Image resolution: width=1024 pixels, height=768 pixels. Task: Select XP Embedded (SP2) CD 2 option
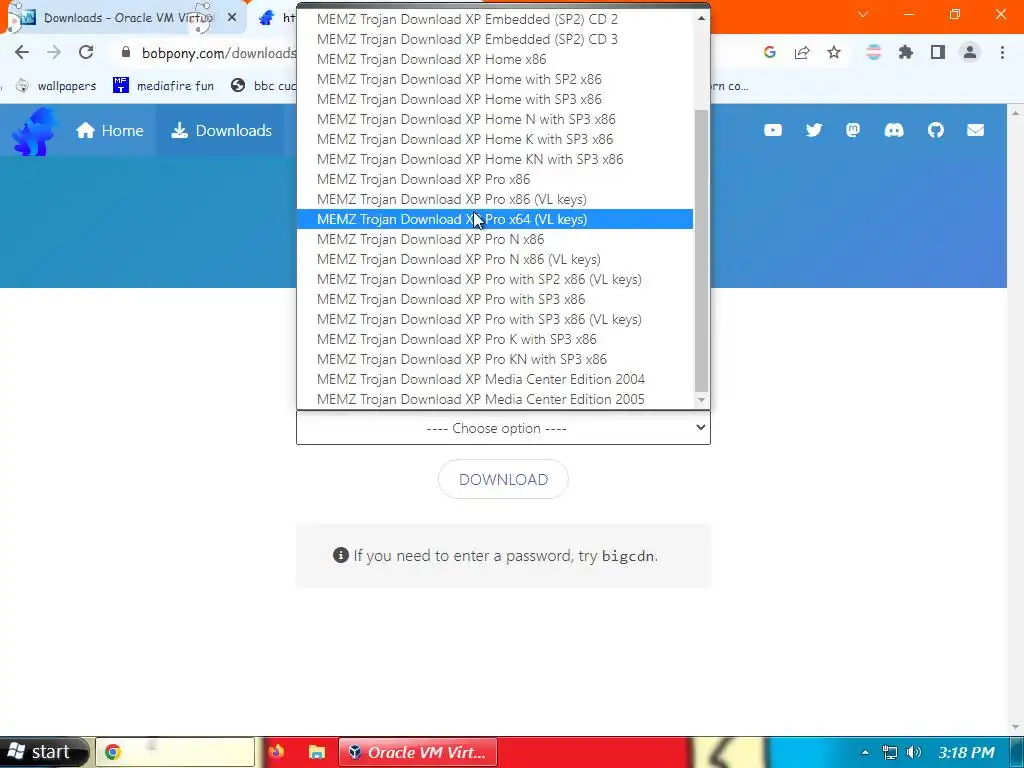pos(495,19)
